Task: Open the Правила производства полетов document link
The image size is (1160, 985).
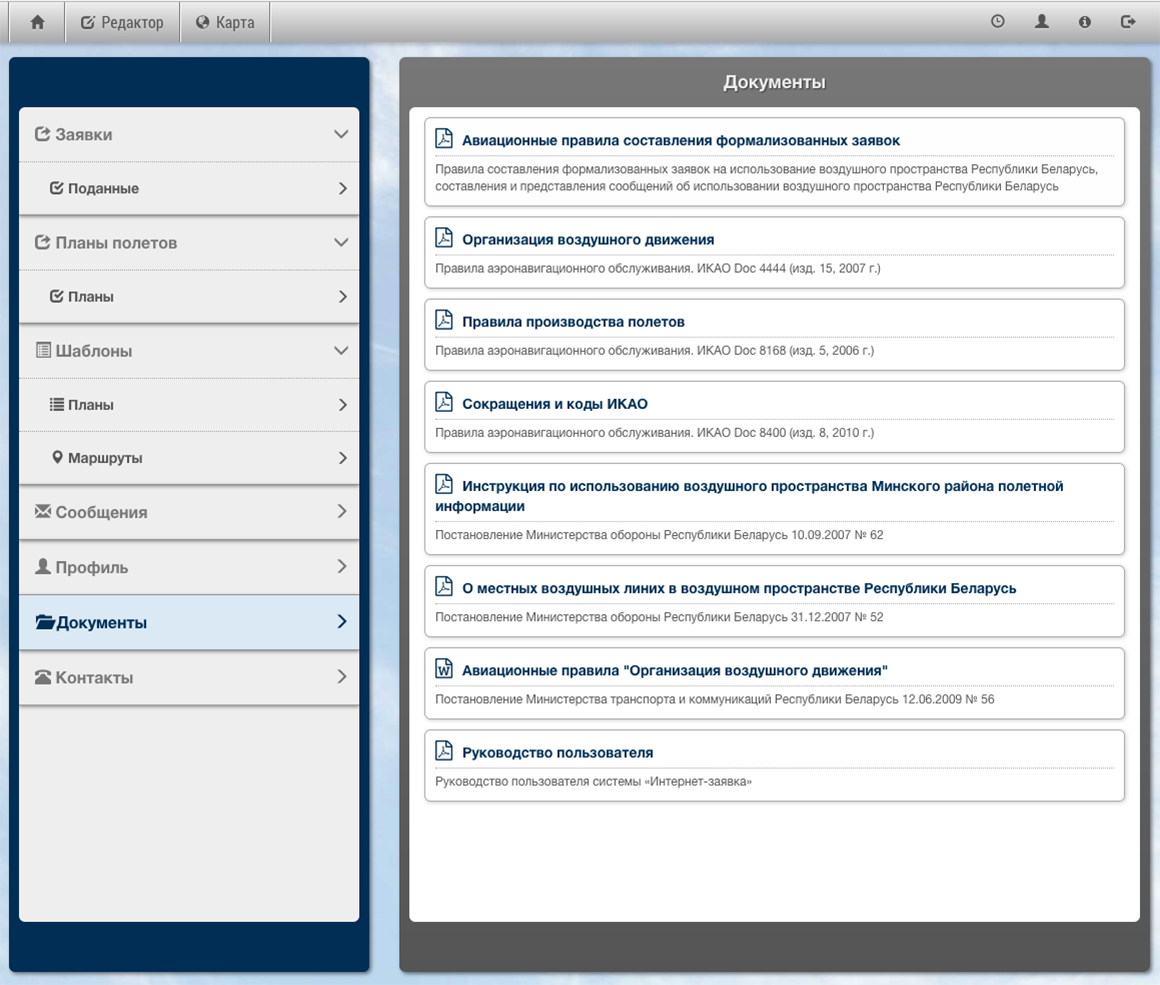Action: pos(573,322)
